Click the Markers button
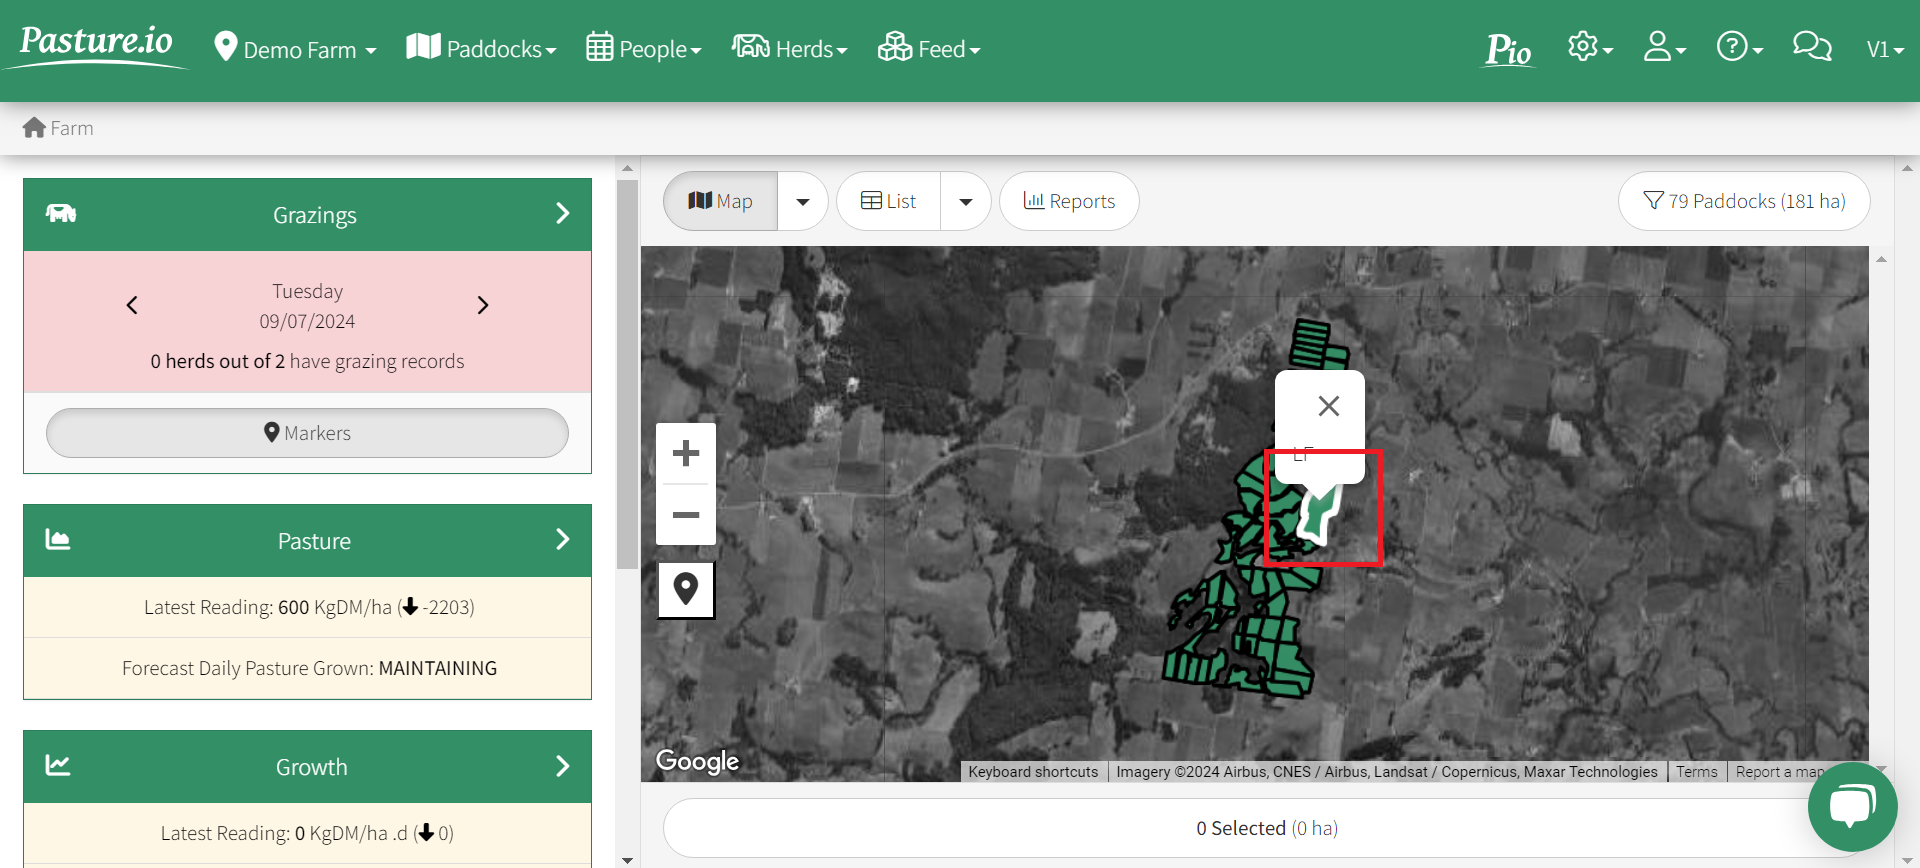 307,433
